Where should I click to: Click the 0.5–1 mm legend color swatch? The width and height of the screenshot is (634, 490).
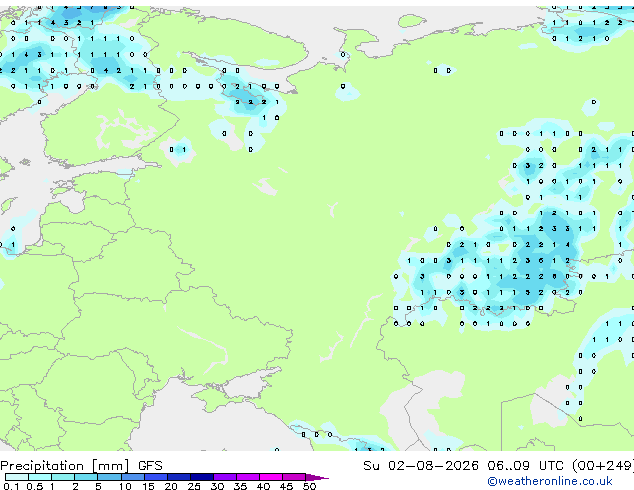click(x=40, y=477)
